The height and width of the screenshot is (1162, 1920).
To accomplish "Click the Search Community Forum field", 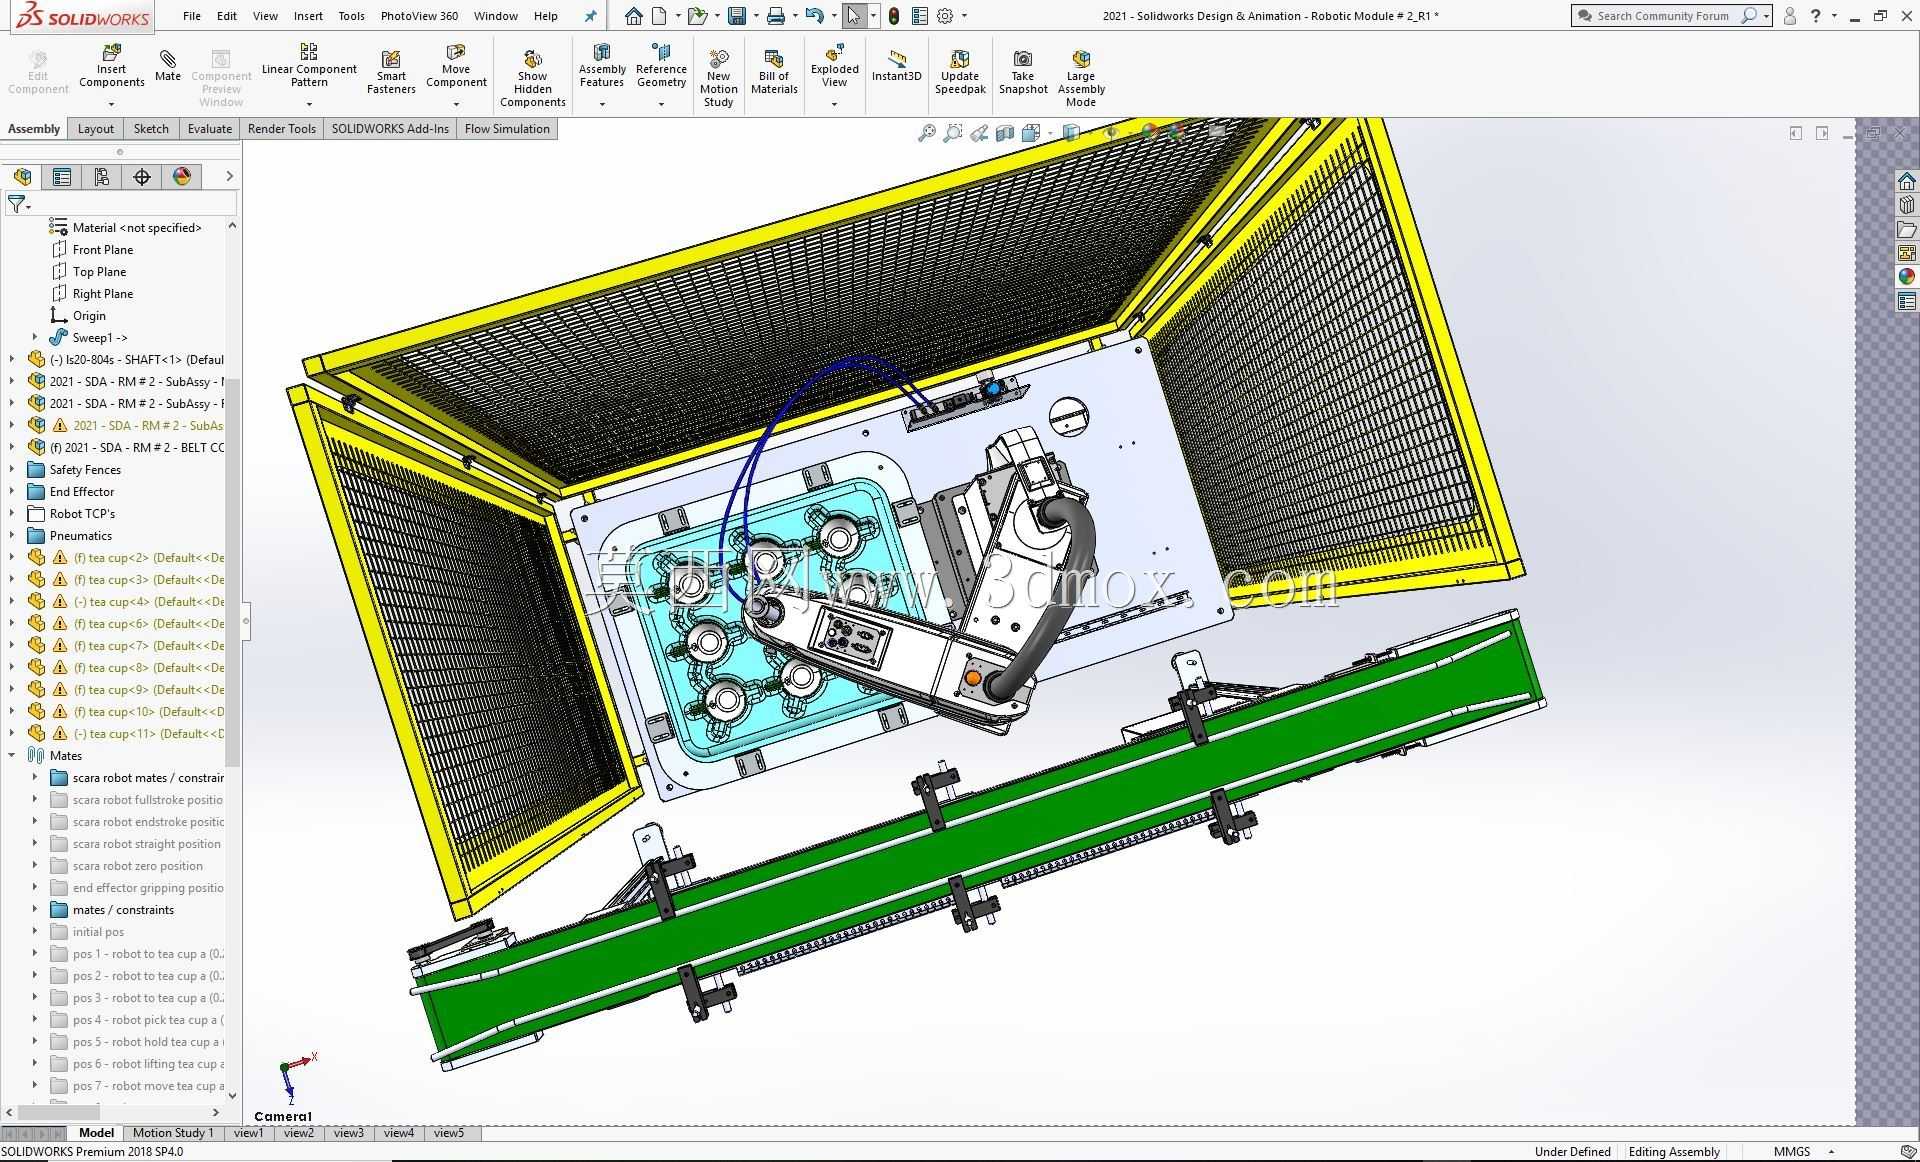I will pyautogui.click(x=1664, y=16).
